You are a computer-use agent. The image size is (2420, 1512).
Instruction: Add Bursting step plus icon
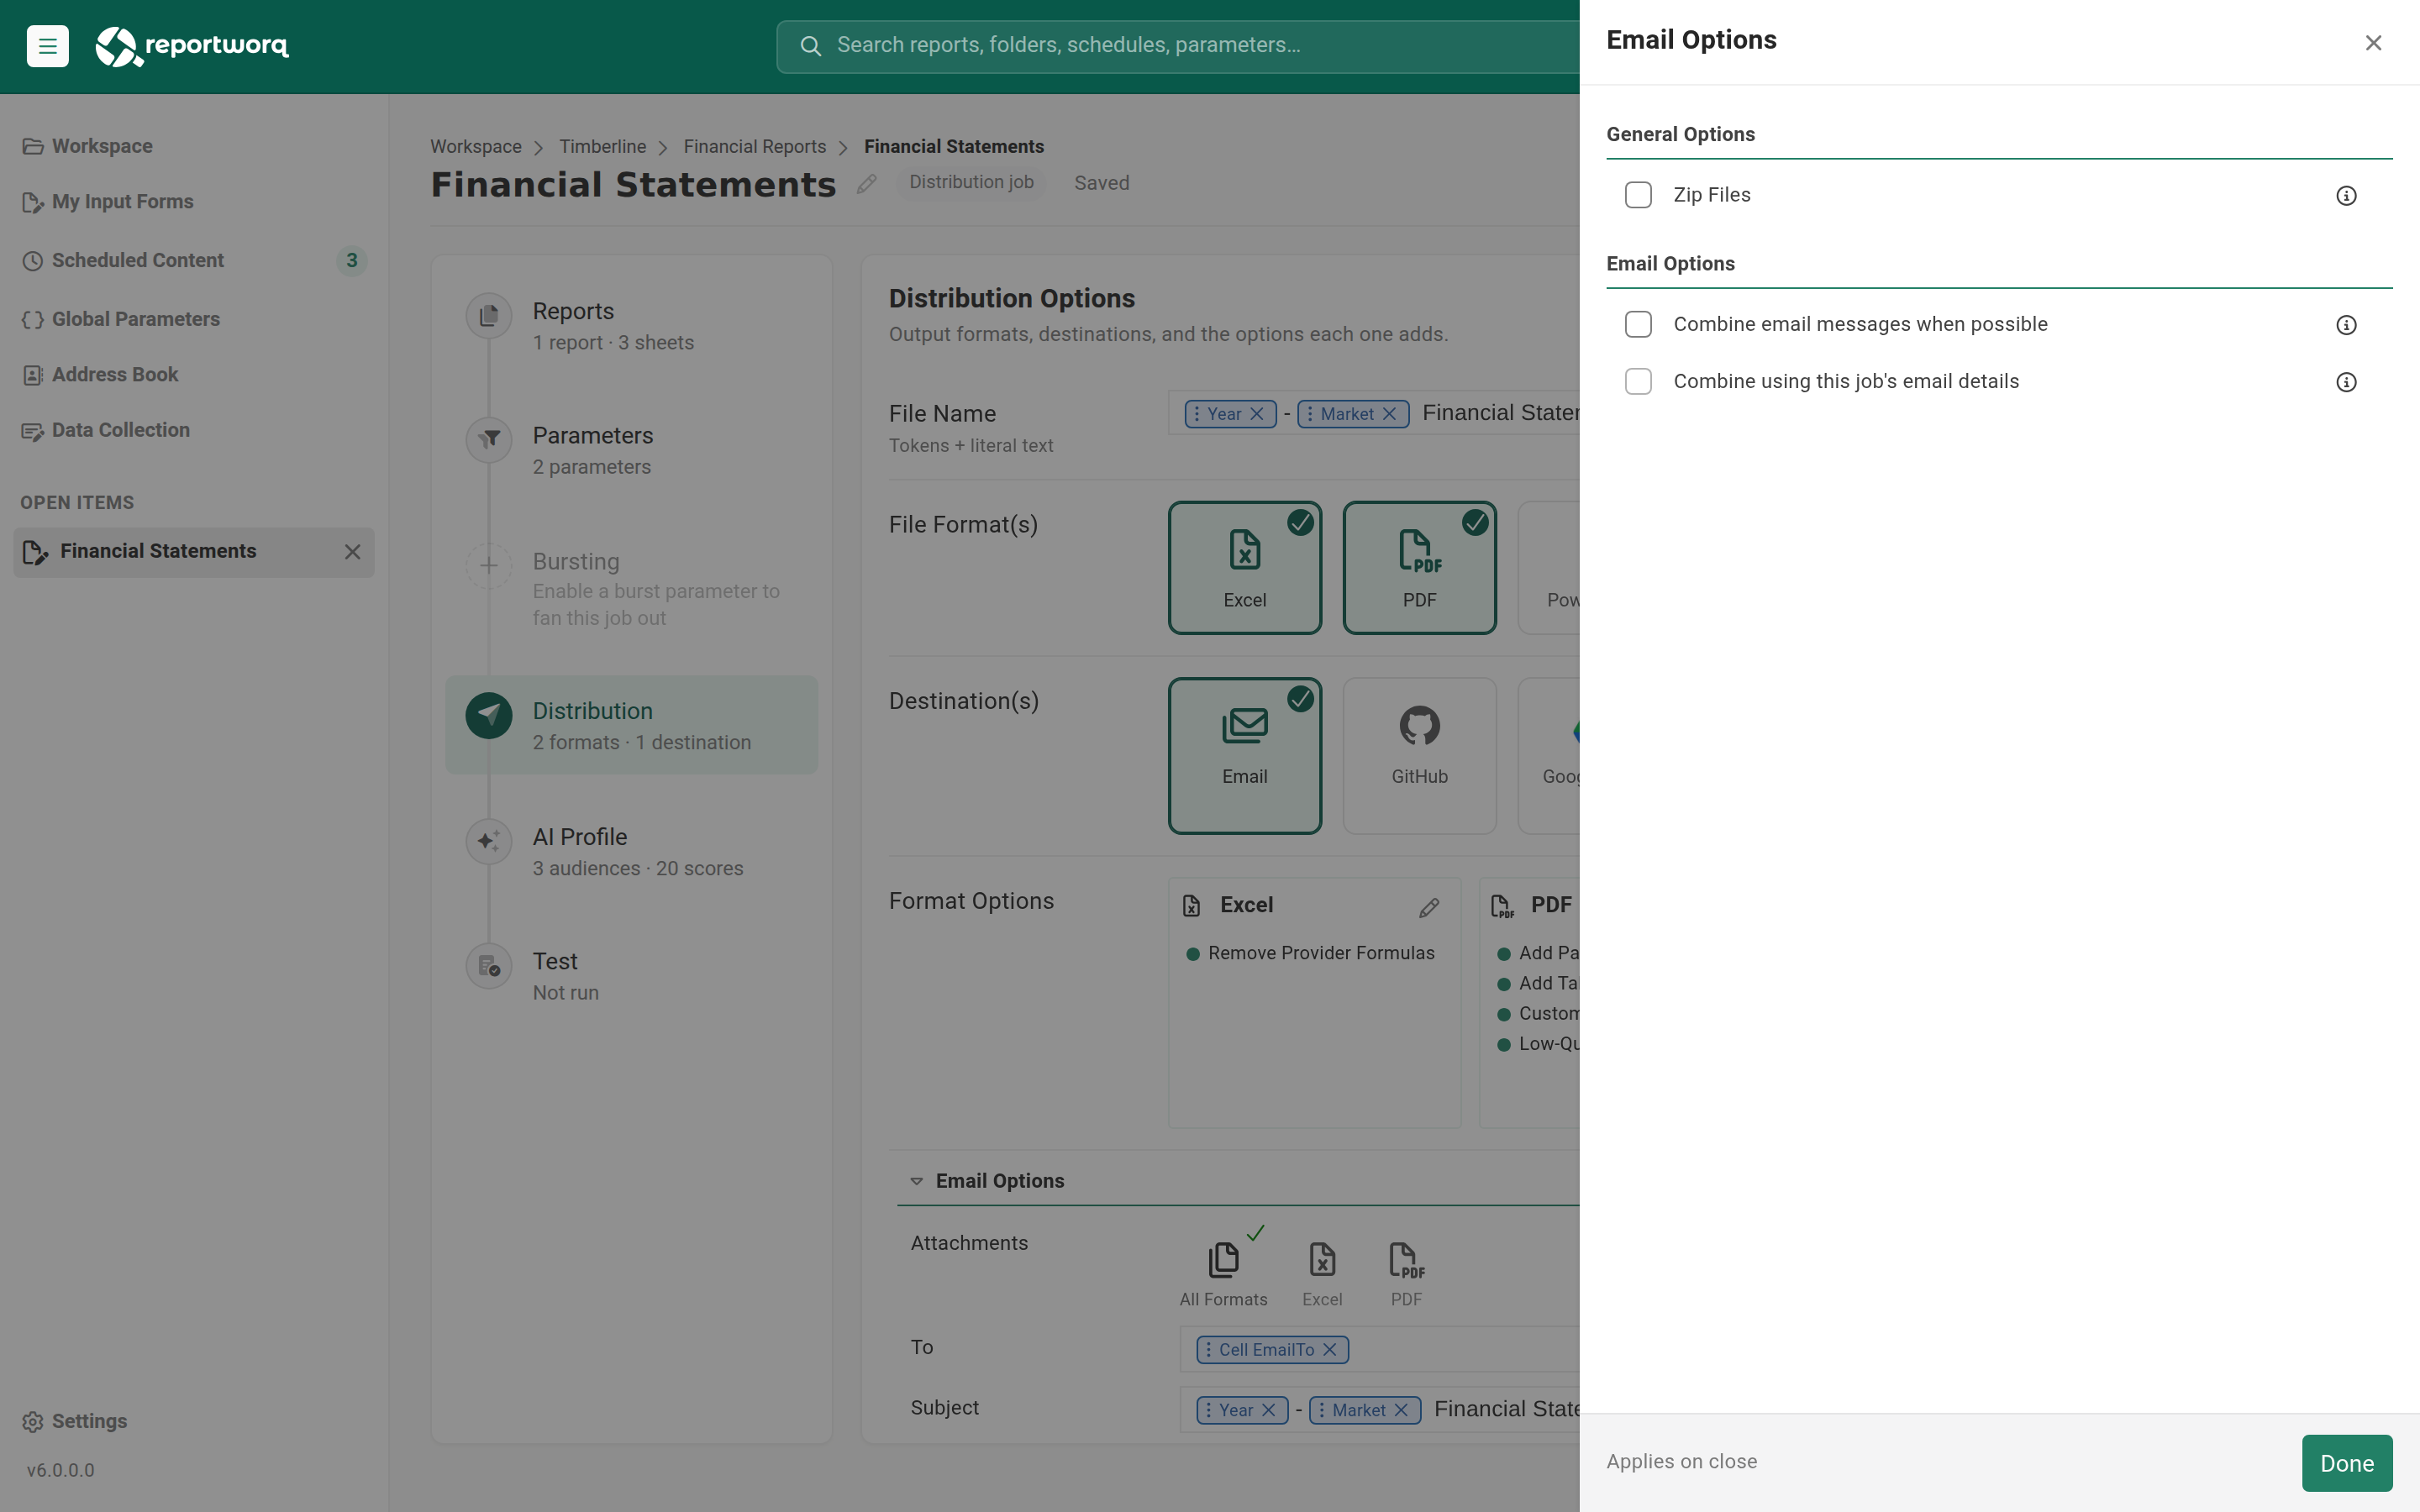coord(489,566)
